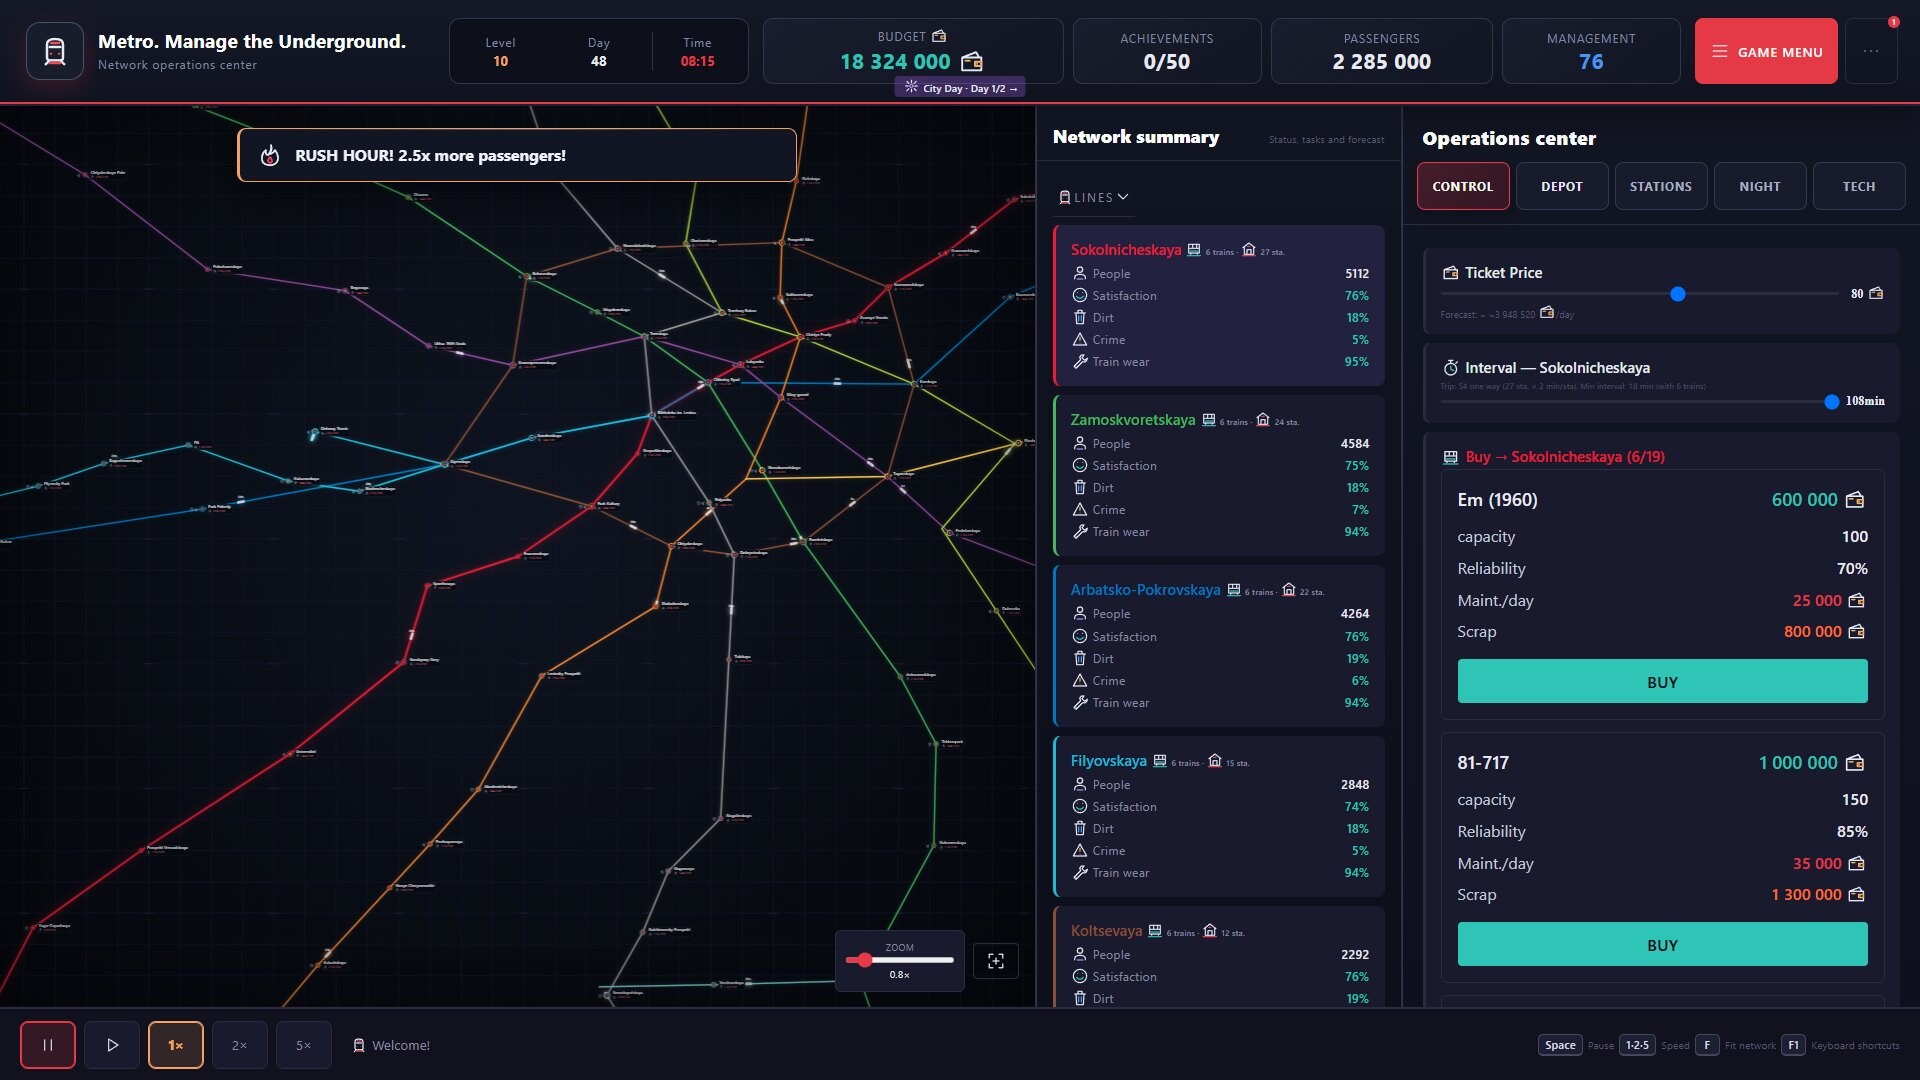Click the Welcome message train icon

359,1045
